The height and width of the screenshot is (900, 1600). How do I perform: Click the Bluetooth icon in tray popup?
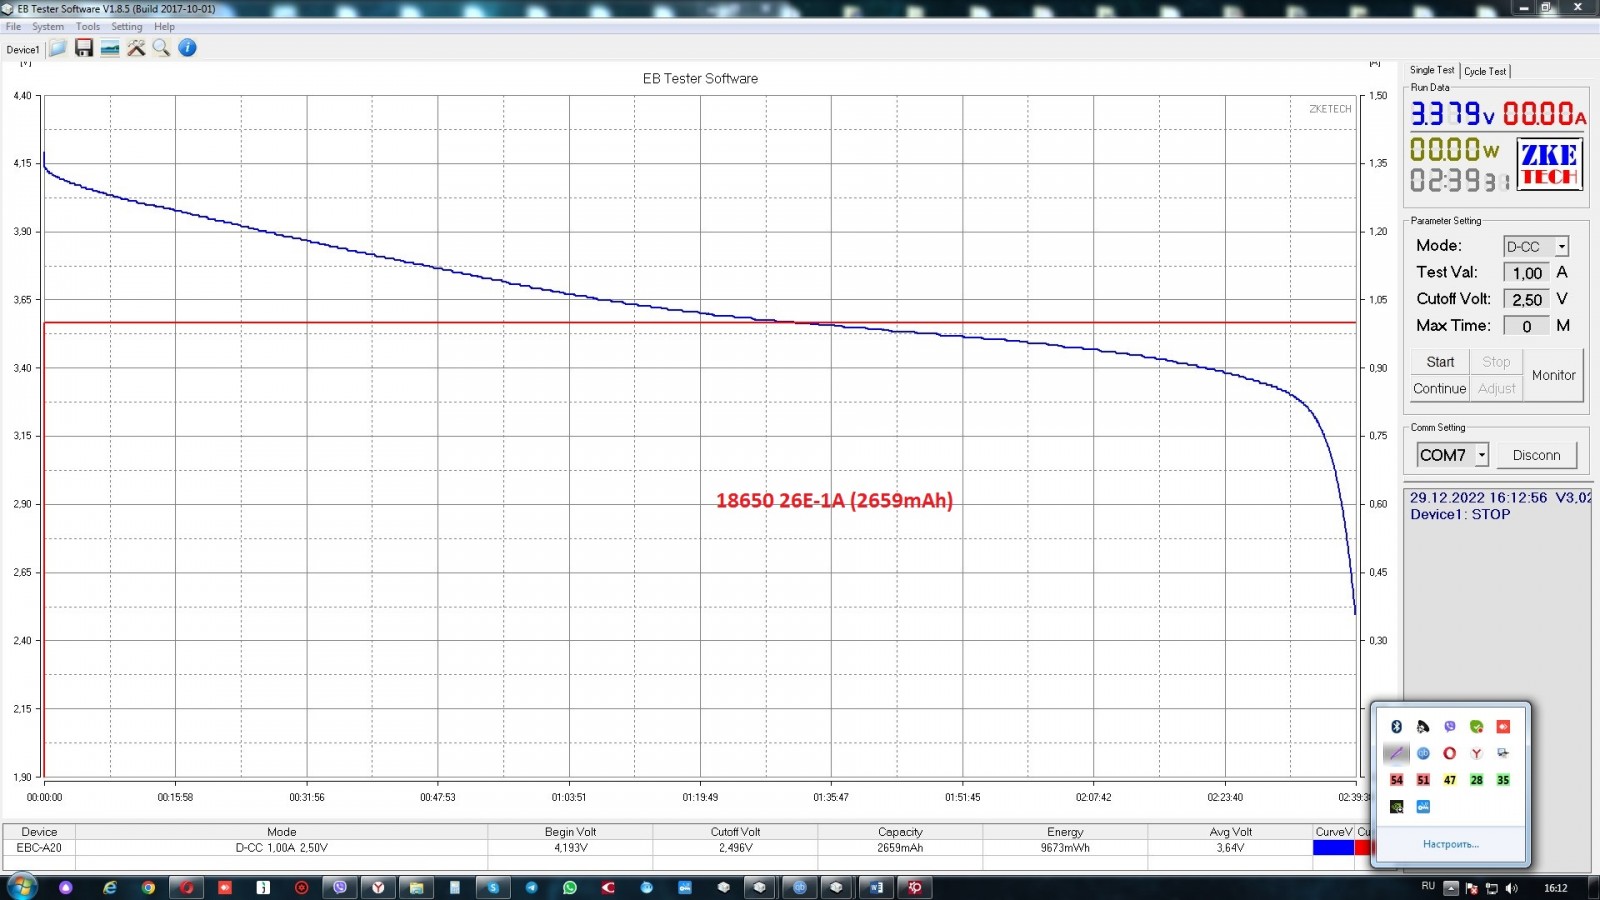coord(1397,727)
